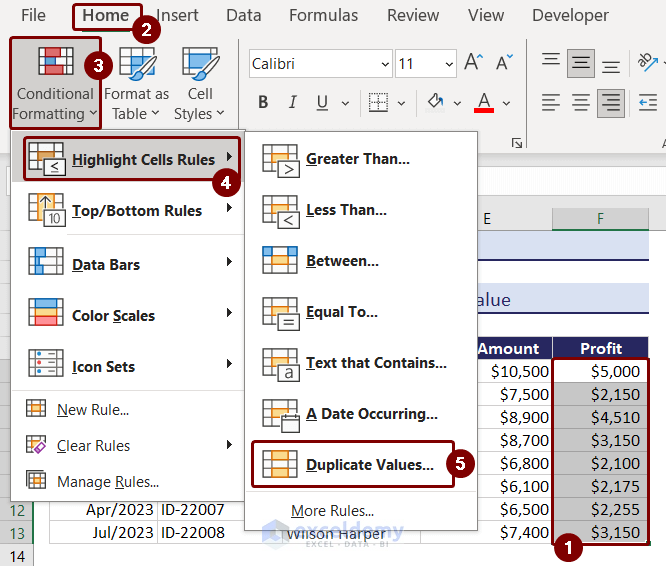Click the Decrease Indent icon
666x566 pixels.
[648, 103]
